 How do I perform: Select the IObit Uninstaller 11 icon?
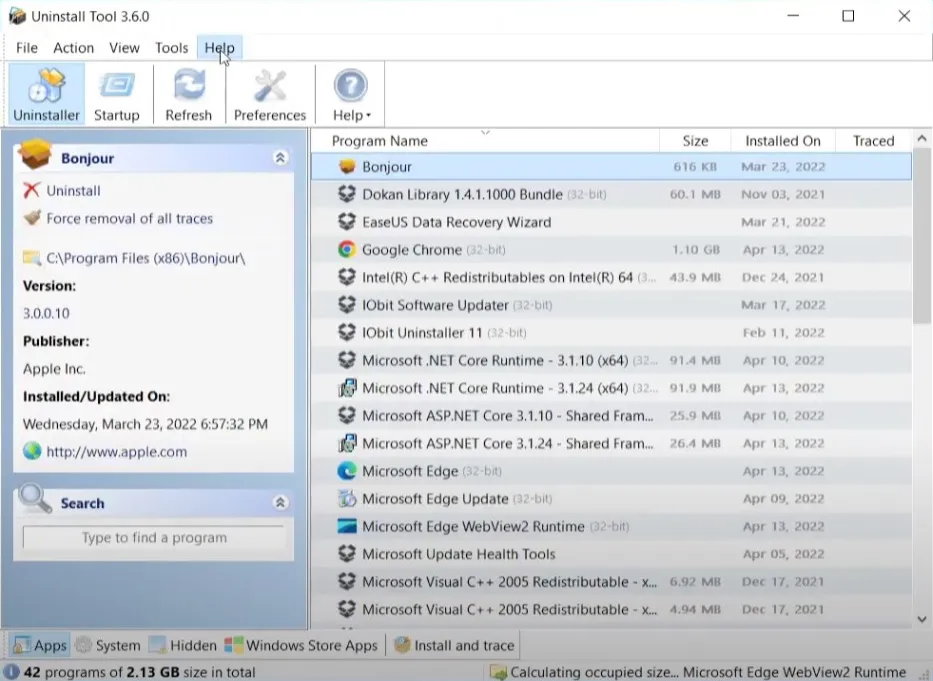pos(347,333)
